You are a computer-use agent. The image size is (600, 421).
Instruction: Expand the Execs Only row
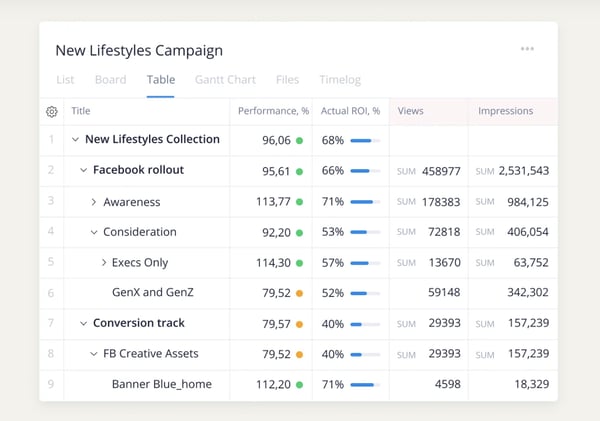[104, 263]
